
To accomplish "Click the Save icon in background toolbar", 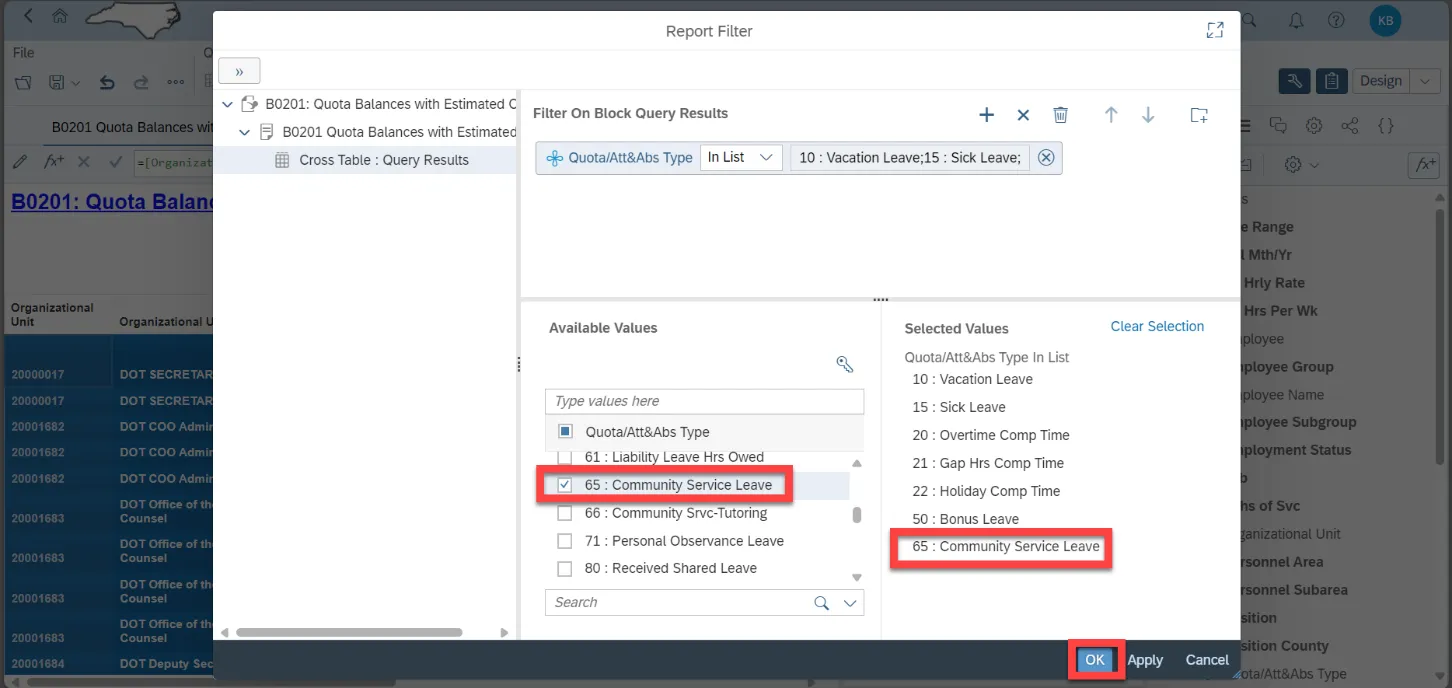I will 57,82.
